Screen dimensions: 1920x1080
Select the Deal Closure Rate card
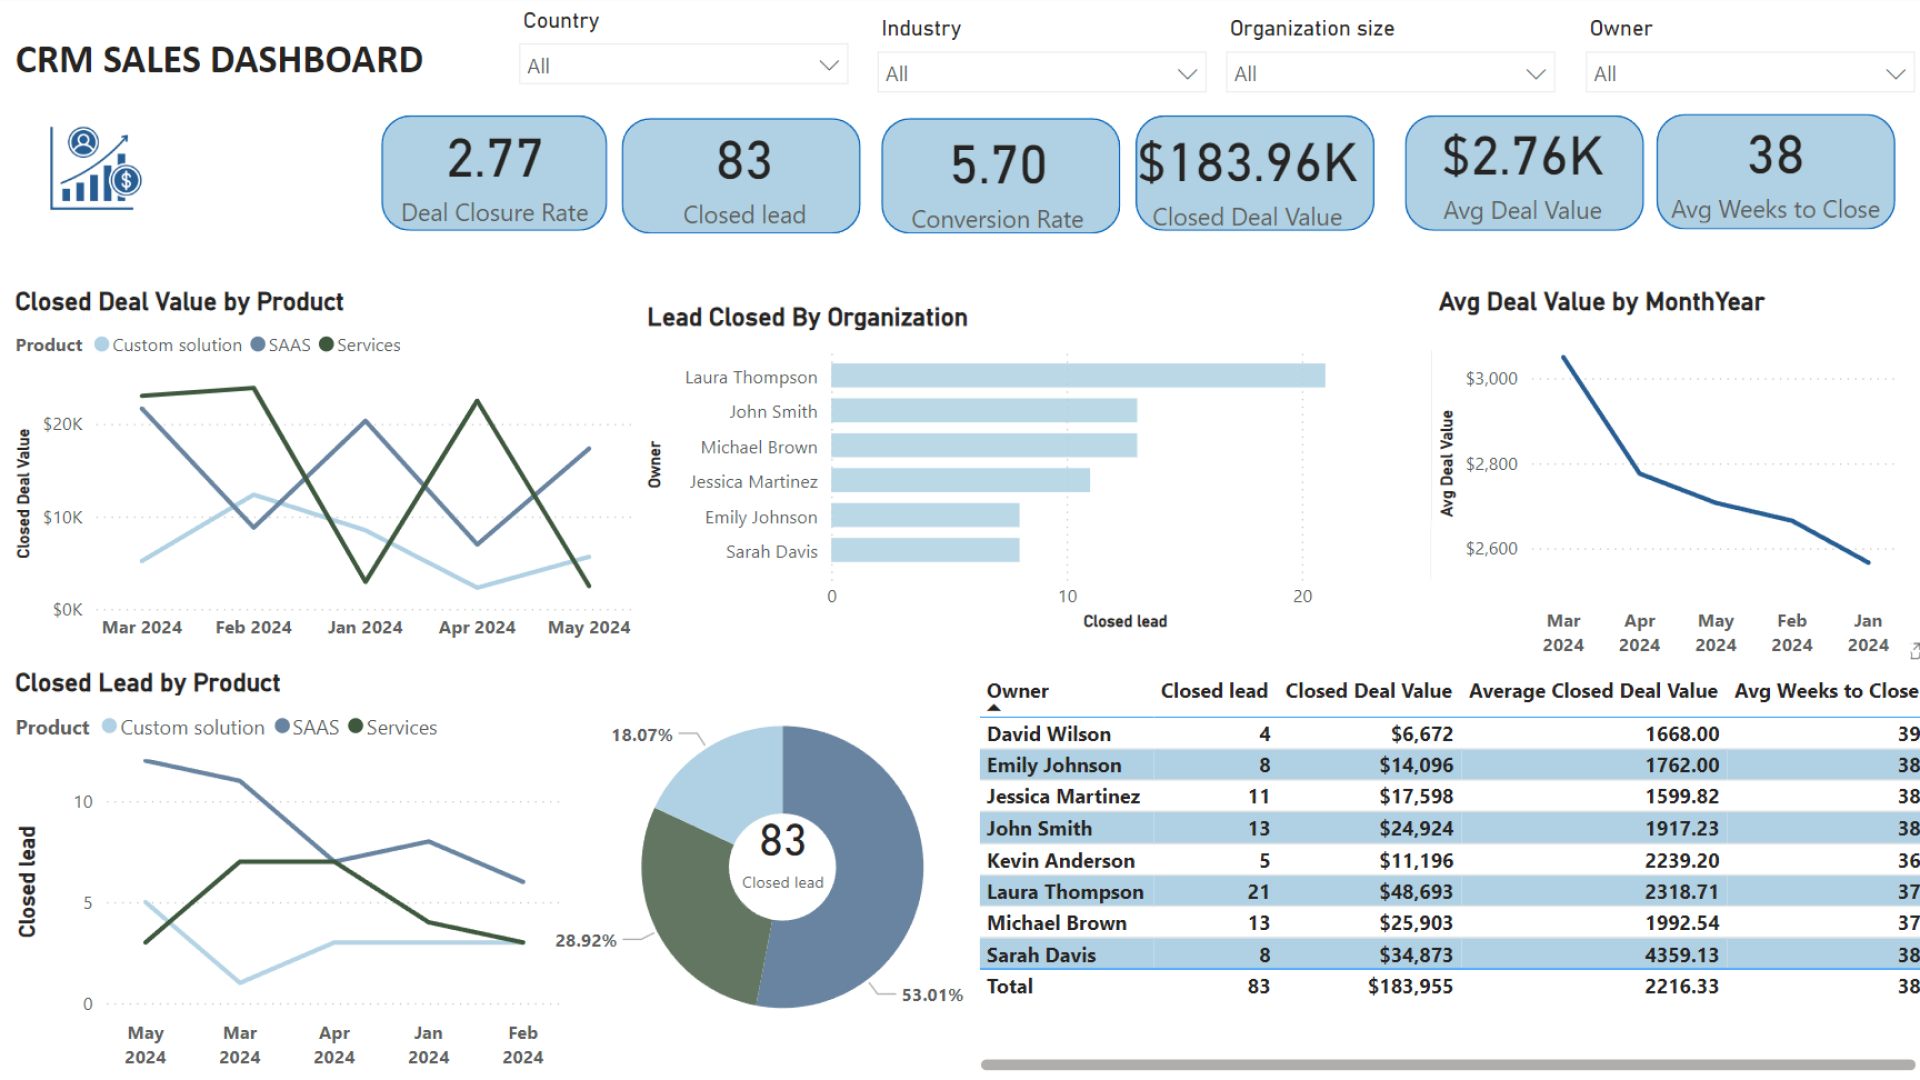tap(494, 174)
